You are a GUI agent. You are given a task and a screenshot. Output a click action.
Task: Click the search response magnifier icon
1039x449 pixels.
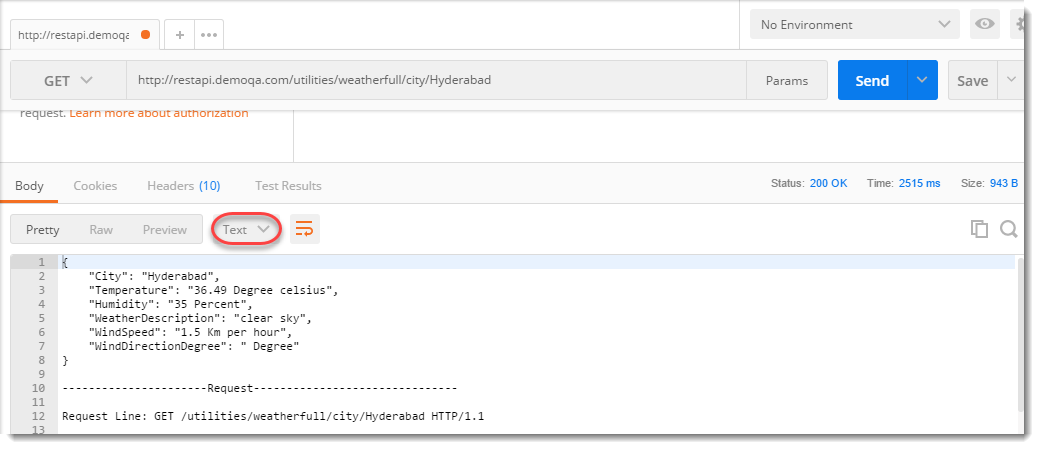click(1009, 229)
